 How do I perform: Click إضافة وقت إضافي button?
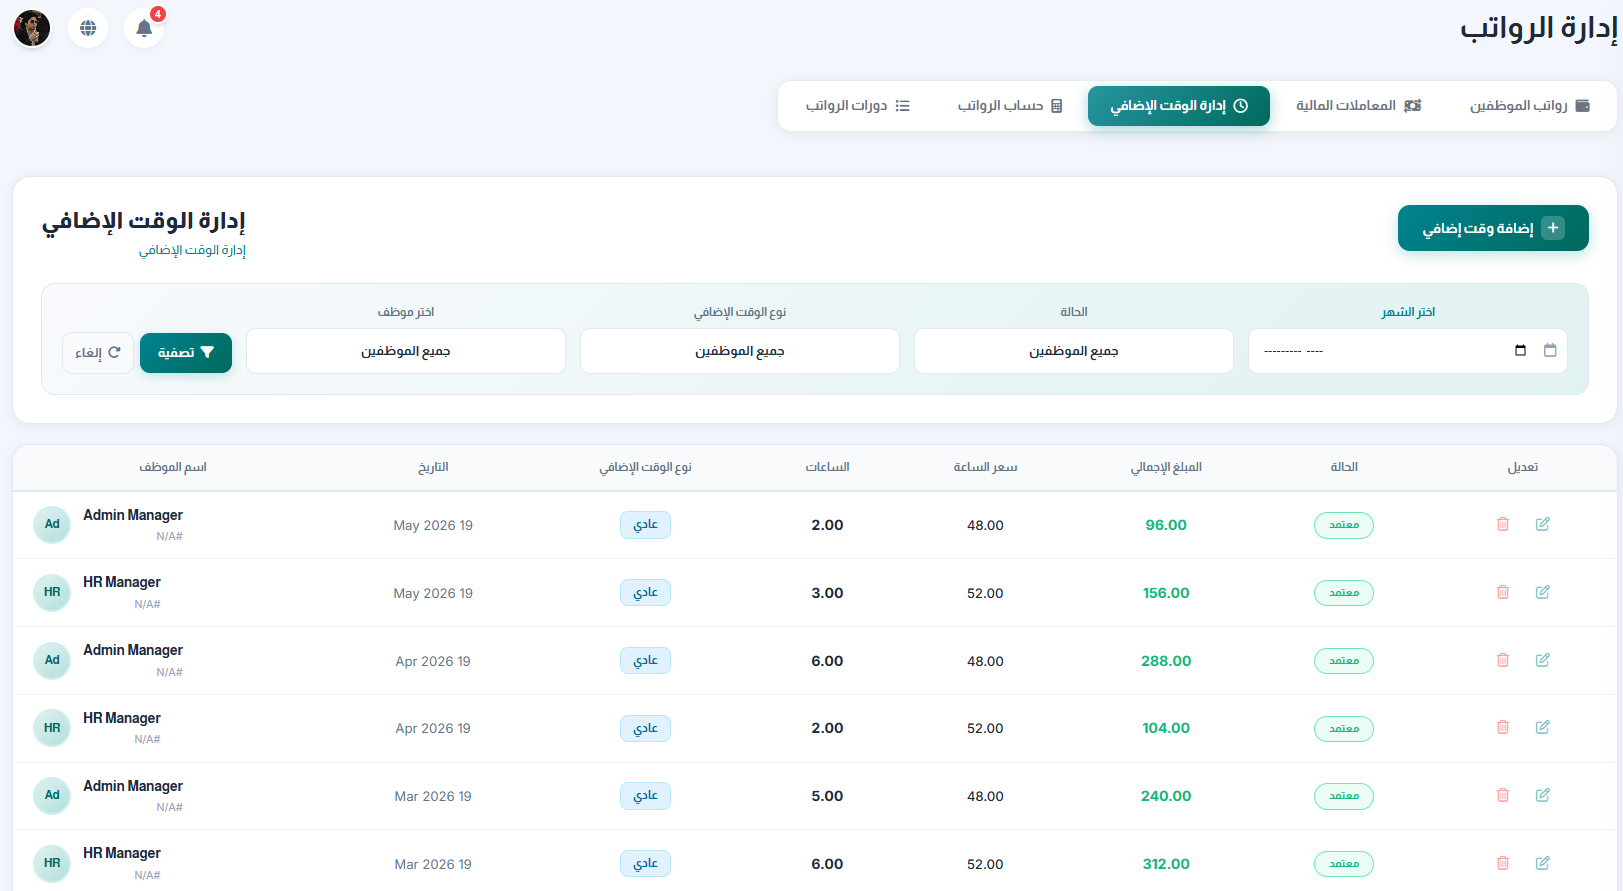pyautogui.click(x=1493, y=228)
